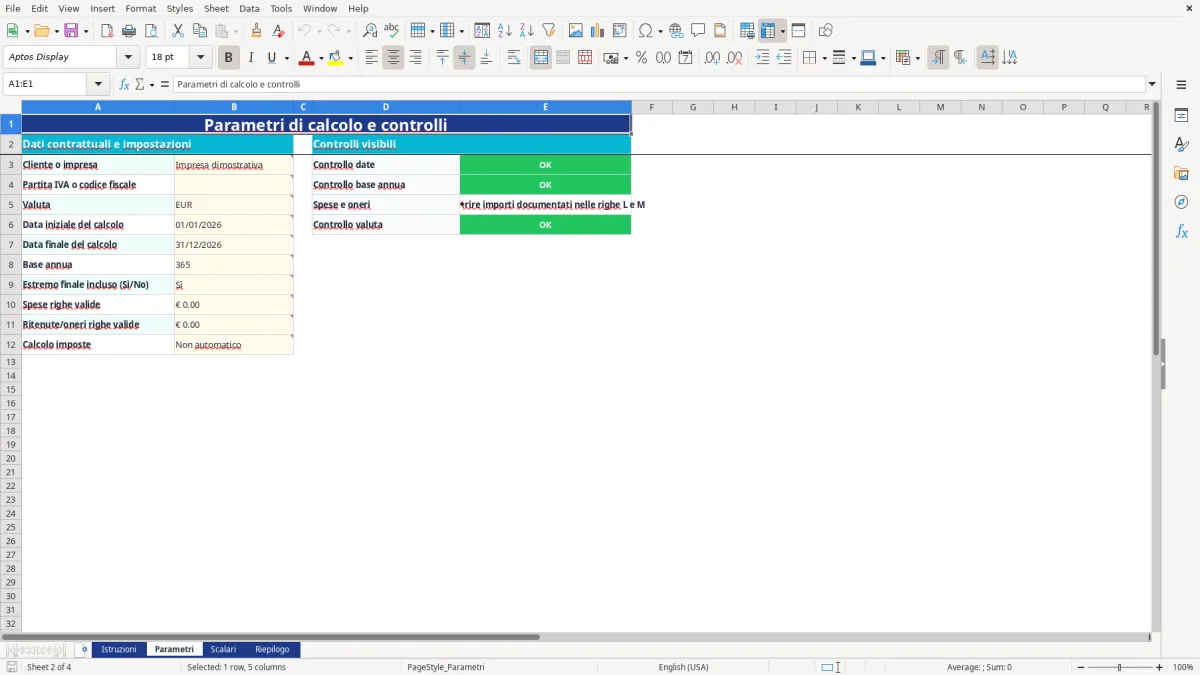The height and width of the screenshot is (675, 1200).
Task: Click the Insert Image icon
Action: tap(576, 31)
